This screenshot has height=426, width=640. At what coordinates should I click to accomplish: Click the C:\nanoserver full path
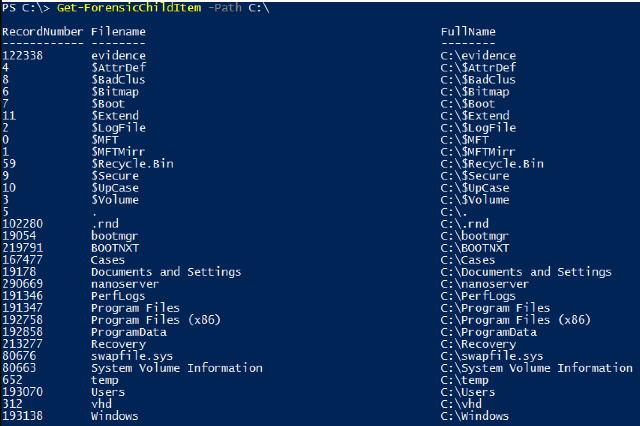tap(485, 284)
